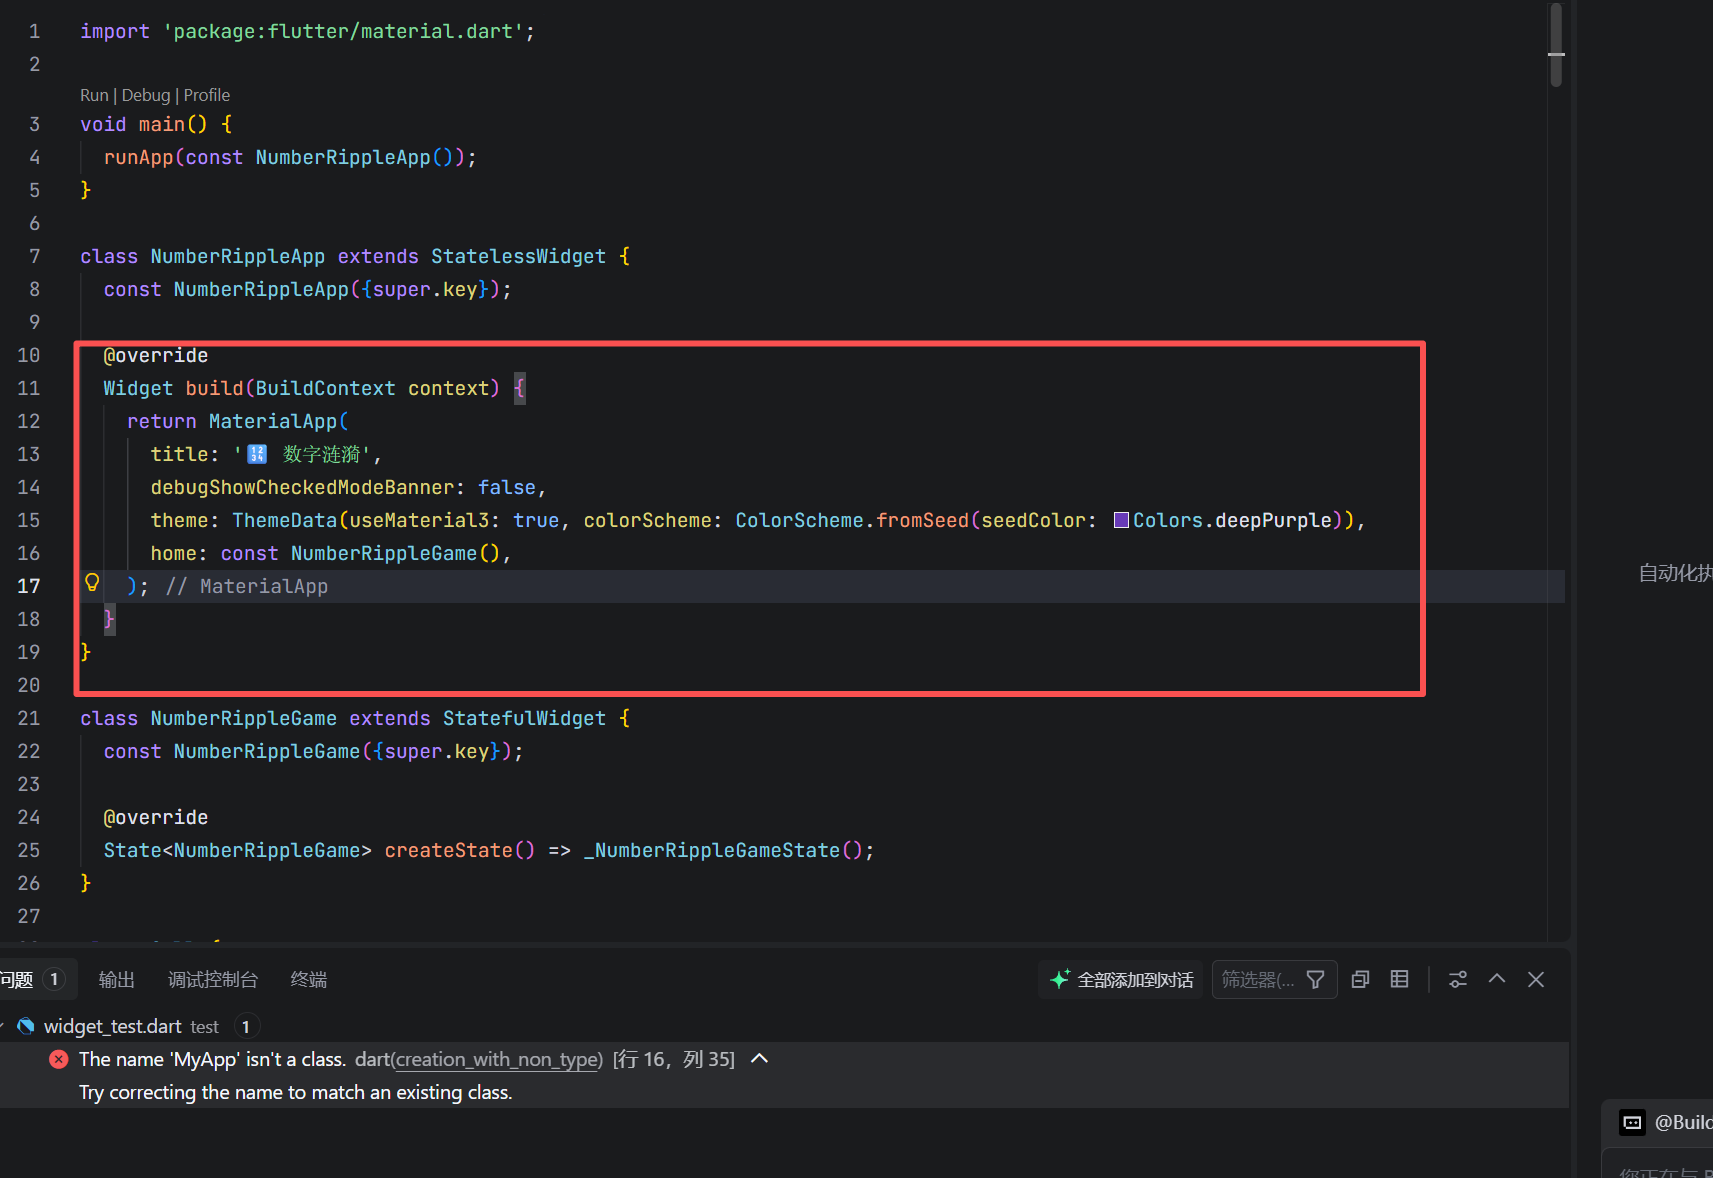Close the bottom Problems panel

click(x=1536, y=980)
